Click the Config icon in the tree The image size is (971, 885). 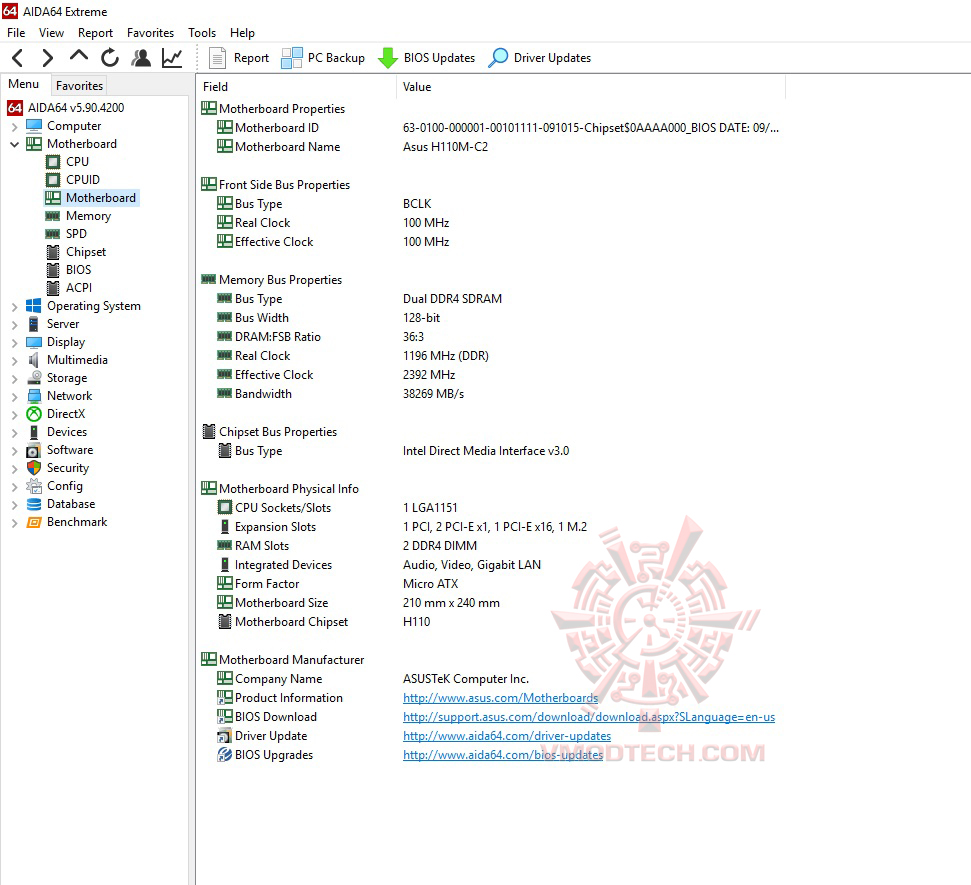click(33, 486)
